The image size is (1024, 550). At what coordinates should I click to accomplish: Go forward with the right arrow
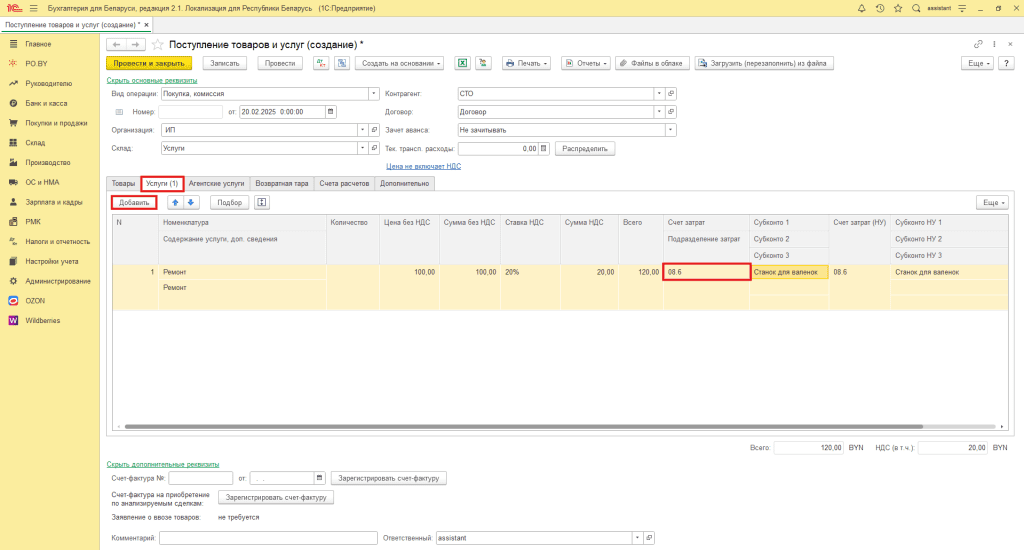(x=135, y=44)
